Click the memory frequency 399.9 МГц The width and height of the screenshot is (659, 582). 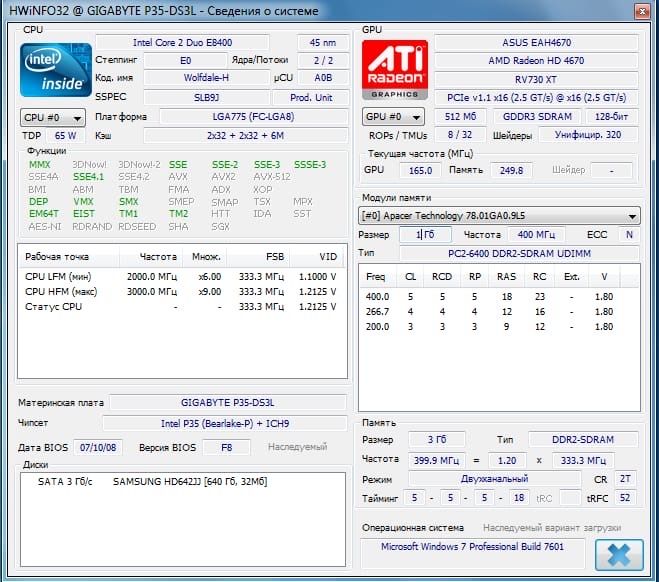click(x=436, y=461)
